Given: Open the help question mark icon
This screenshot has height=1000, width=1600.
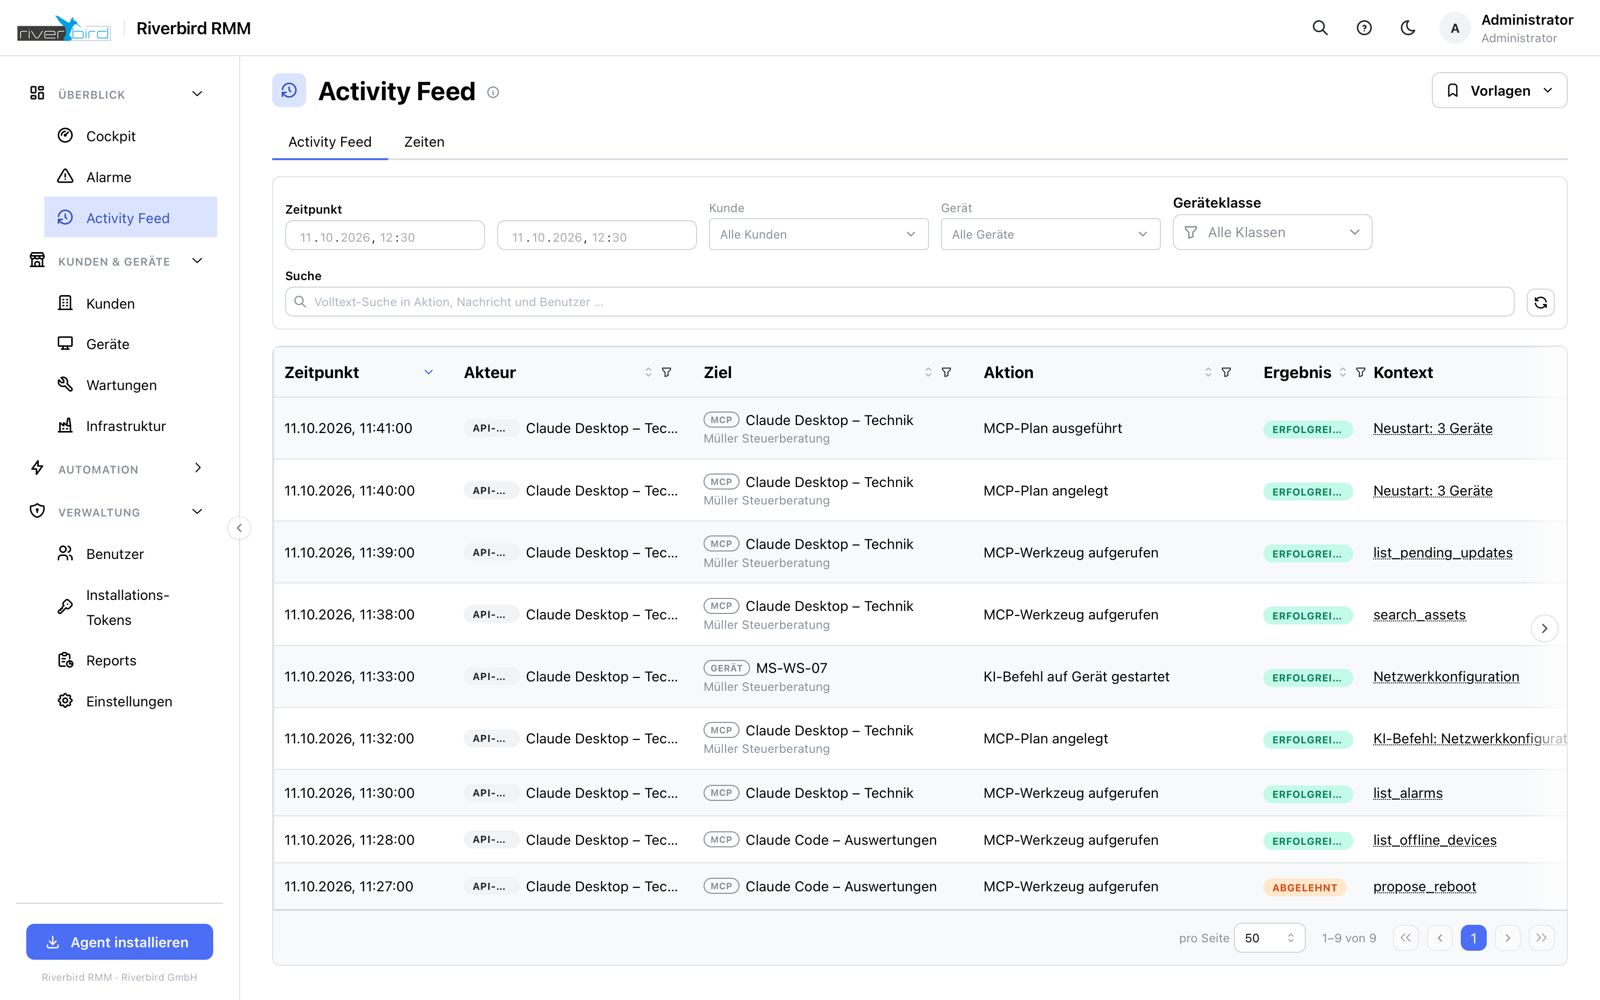Looking at the screenshot, I should click(x=1364, y=28).
